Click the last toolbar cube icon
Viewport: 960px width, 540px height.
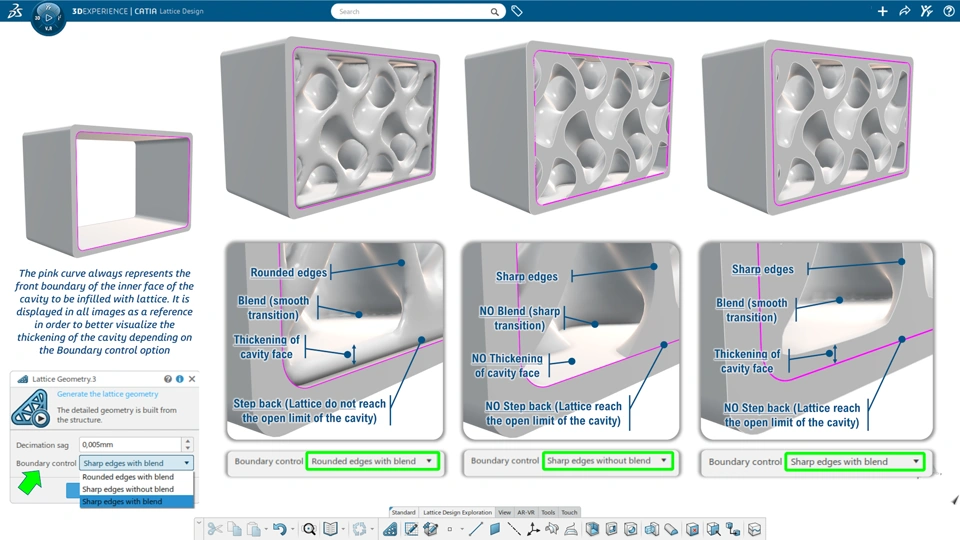click(754, 529)
